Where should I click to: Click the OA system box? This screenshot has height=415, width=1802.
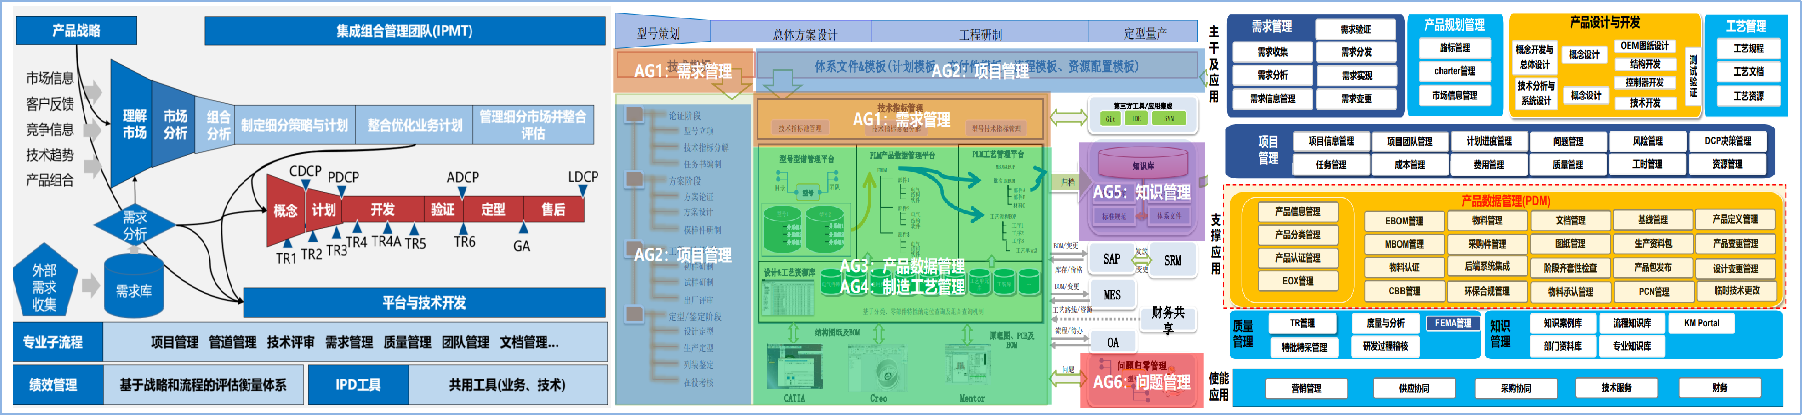1112,342
